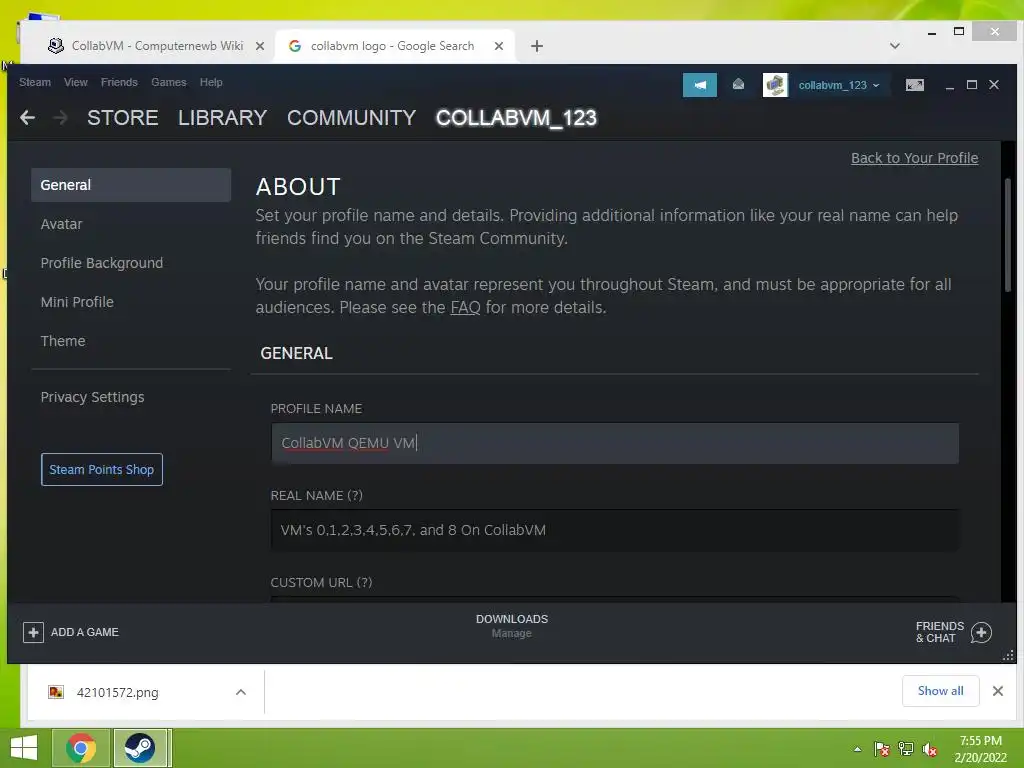Close the Chrome downloads bar
Screen dimensions: 1024x768
coord(998,691)
